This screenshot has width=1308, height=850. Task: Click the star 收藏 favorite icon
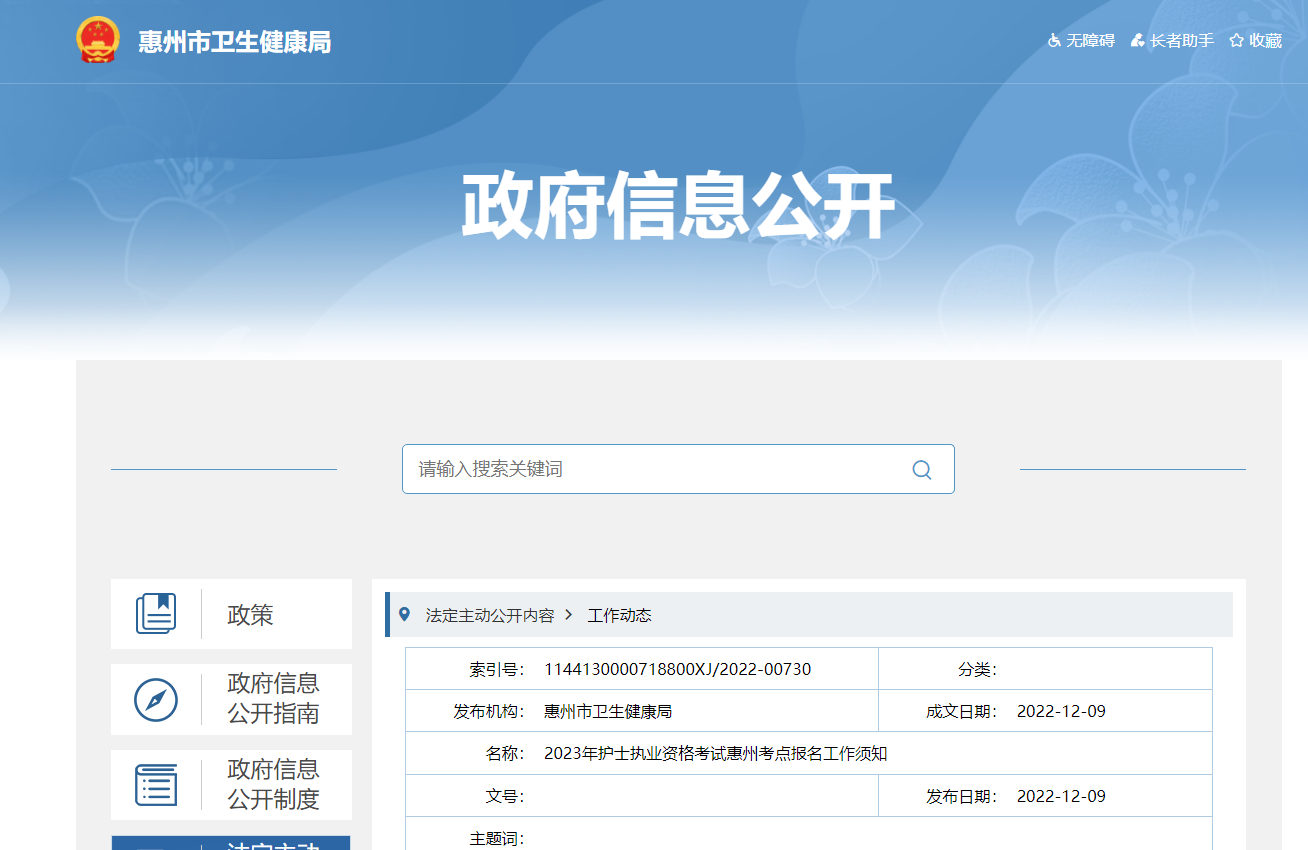tap(1236, 41)
